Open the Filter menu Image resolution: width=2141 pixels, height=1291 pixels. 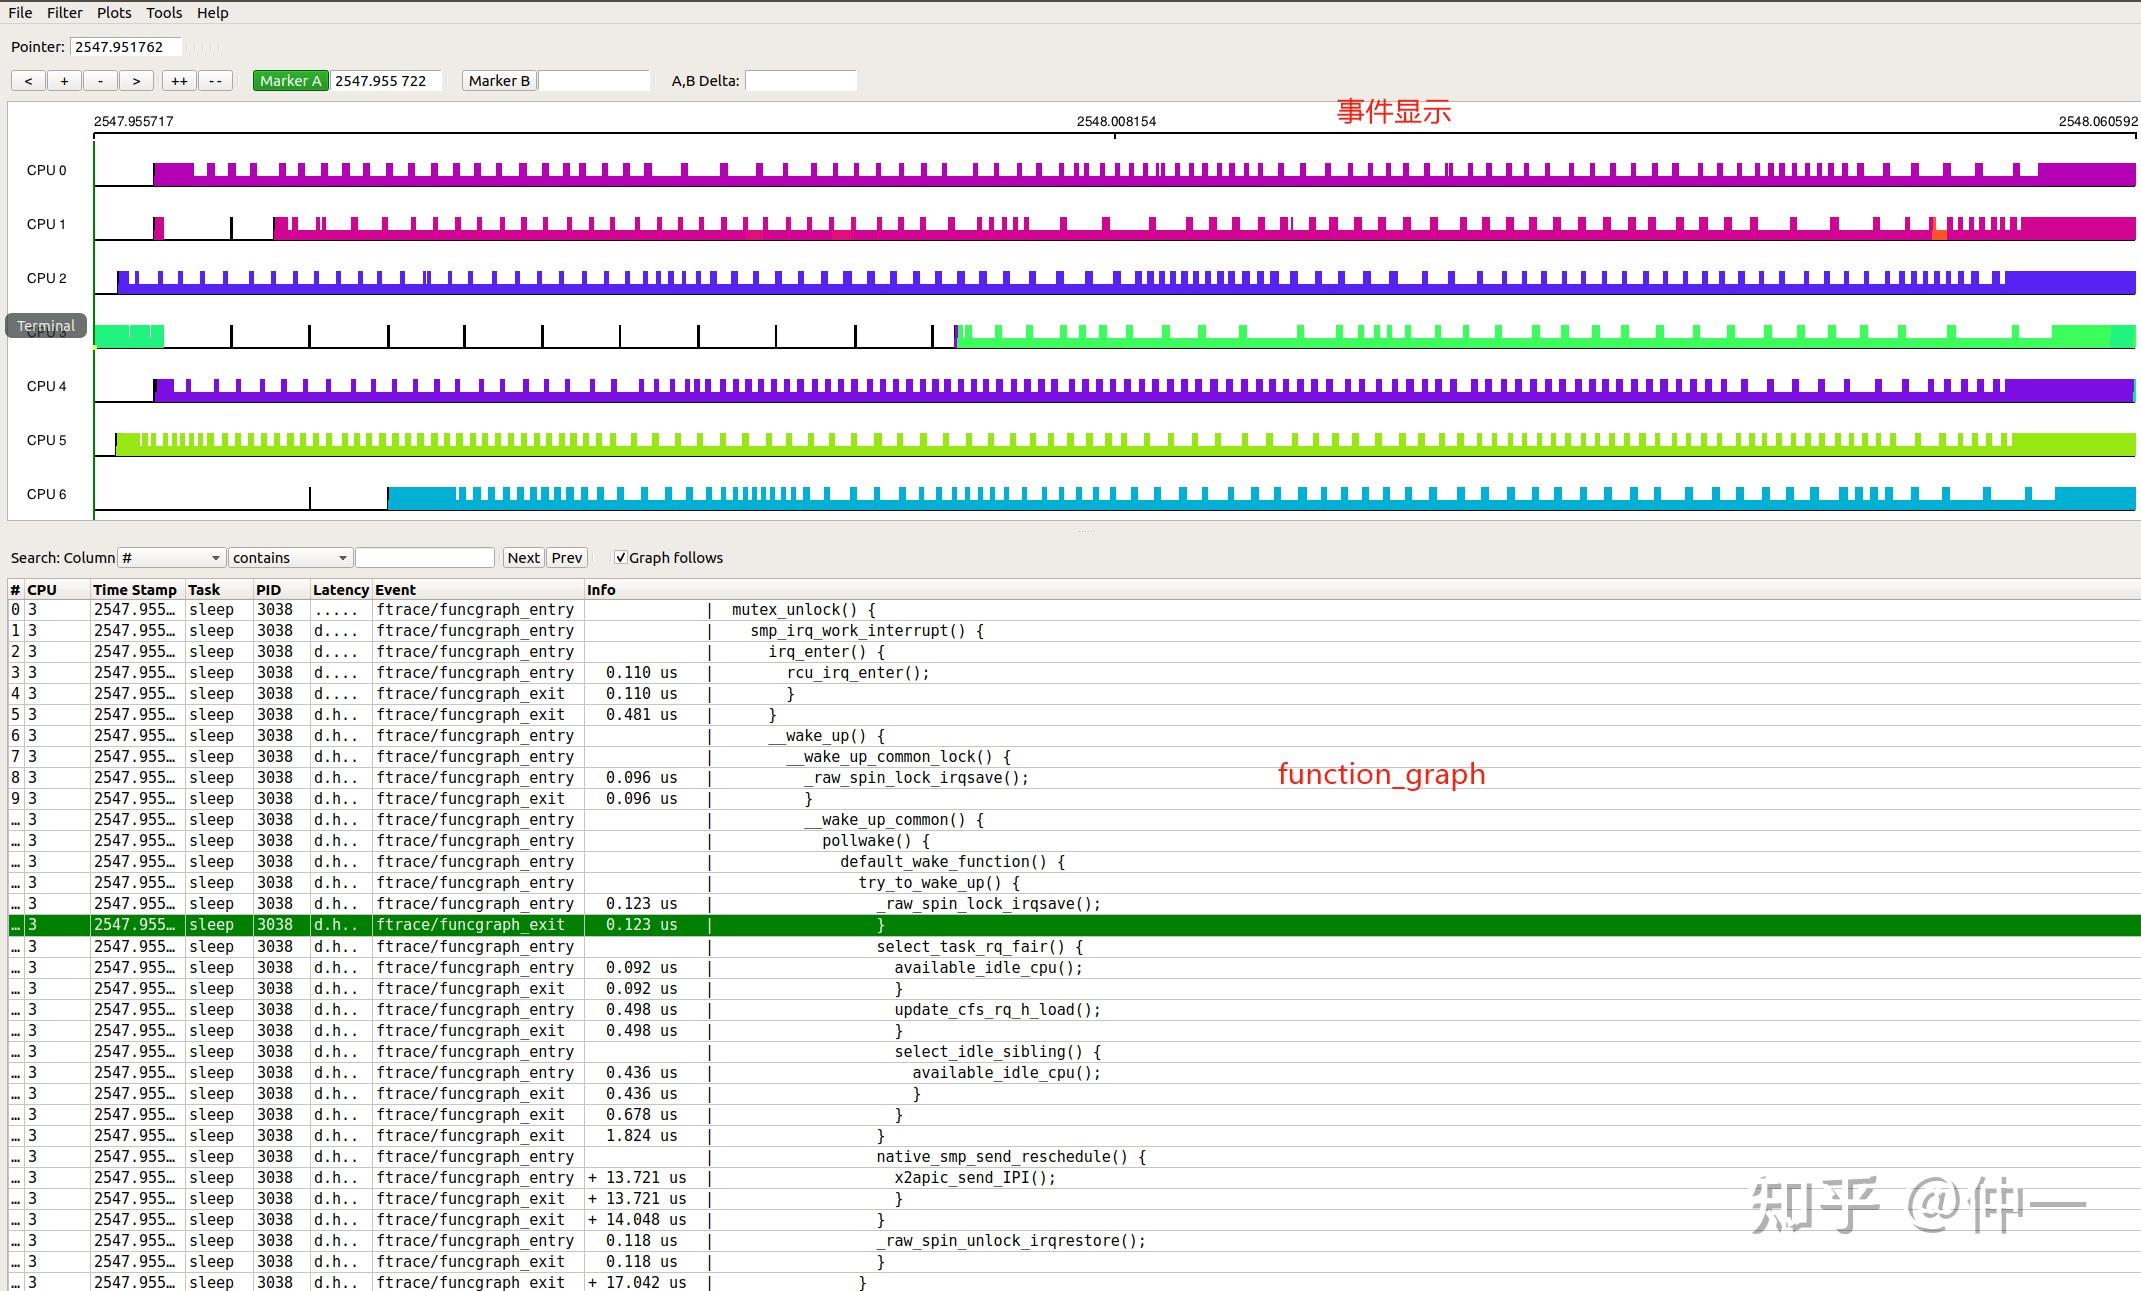coord(64,13)
